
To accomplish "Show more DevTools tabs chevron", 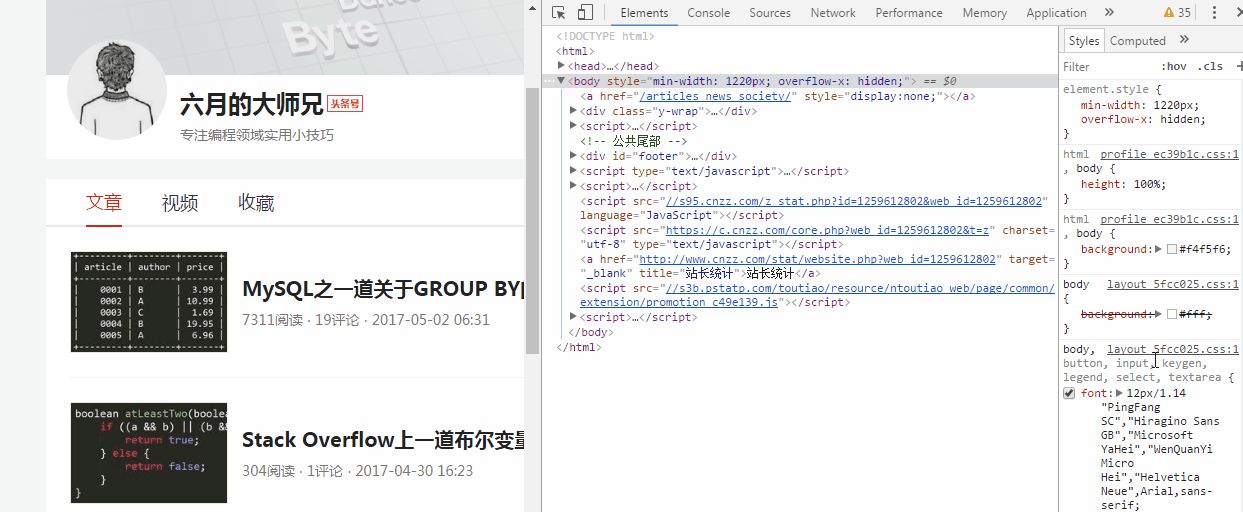I will [x=1109, y=13].
